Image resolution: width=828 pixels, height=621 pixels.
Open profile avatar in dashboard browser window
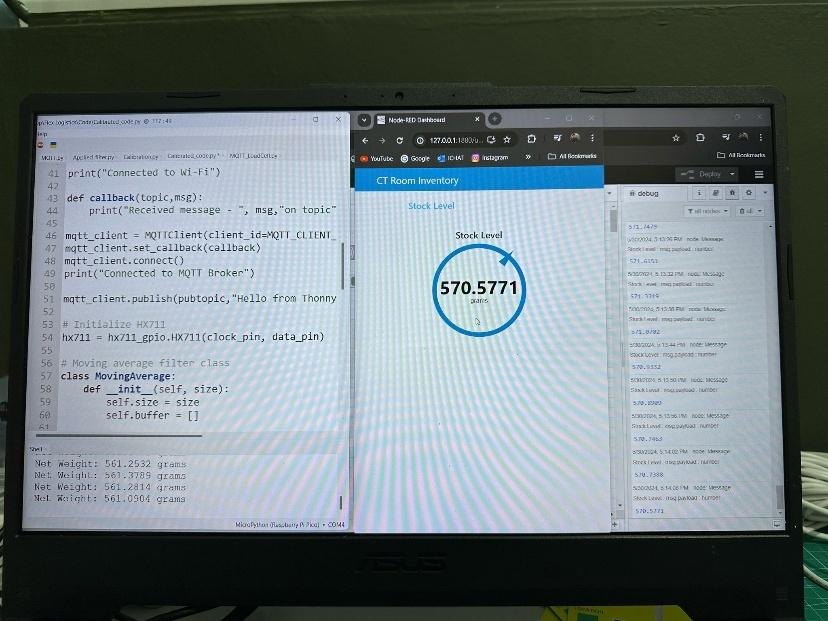[x=575, y=137]
